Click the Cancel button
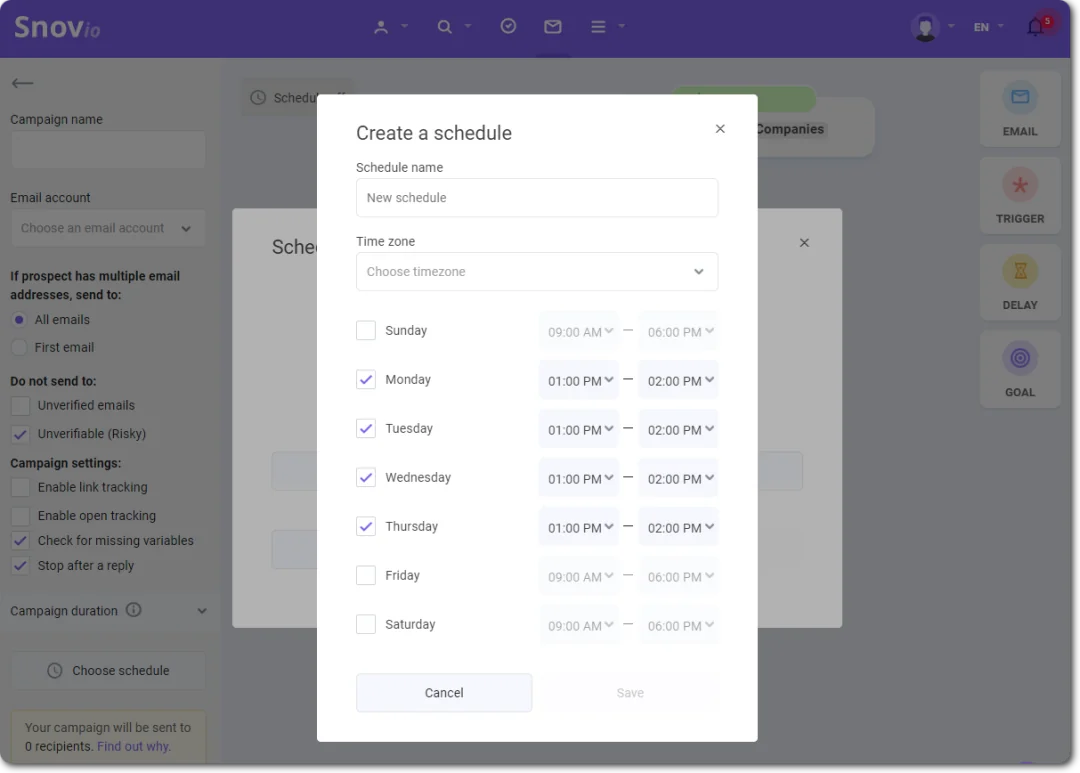 click(444, 692)
